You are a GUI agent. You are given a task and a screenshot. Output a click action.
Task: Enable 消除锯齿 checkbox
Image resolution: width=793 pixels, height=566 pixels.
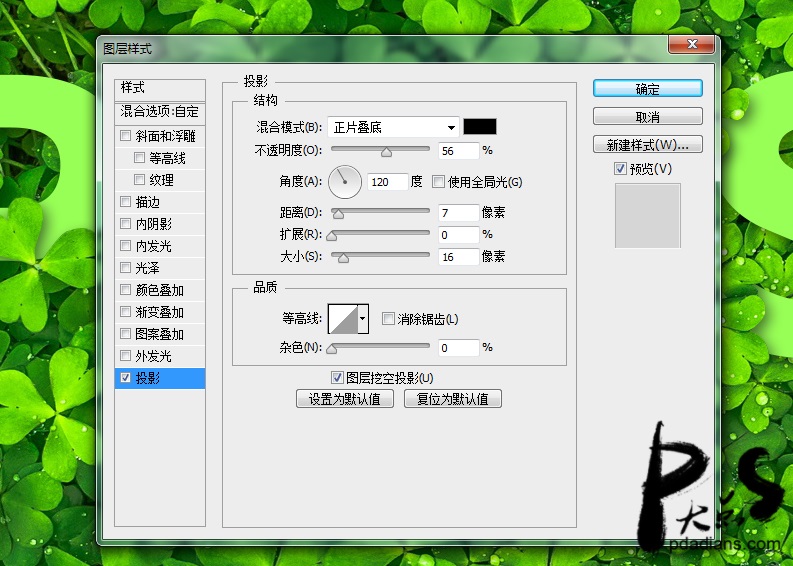388,319
